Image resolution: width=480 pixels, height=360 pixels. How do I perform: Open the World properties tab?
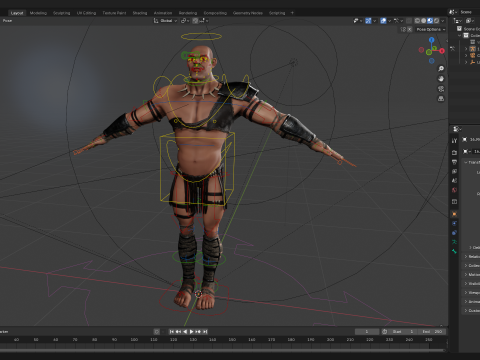pyautogui.click(x=454, y=190)
